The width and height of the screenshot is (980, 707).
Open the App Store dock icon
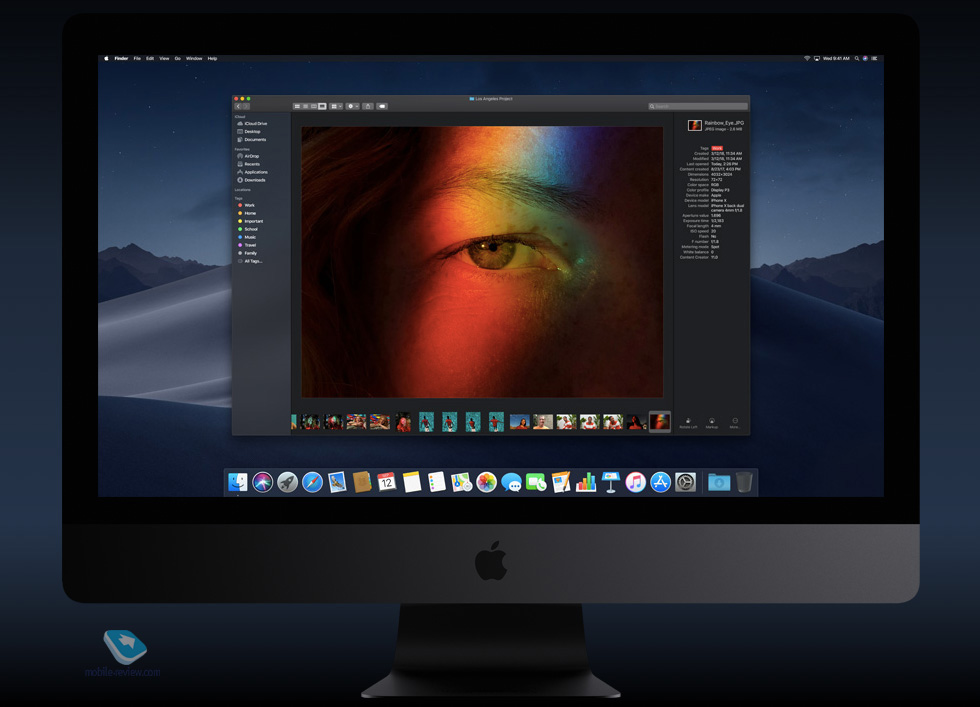point(660,483)
